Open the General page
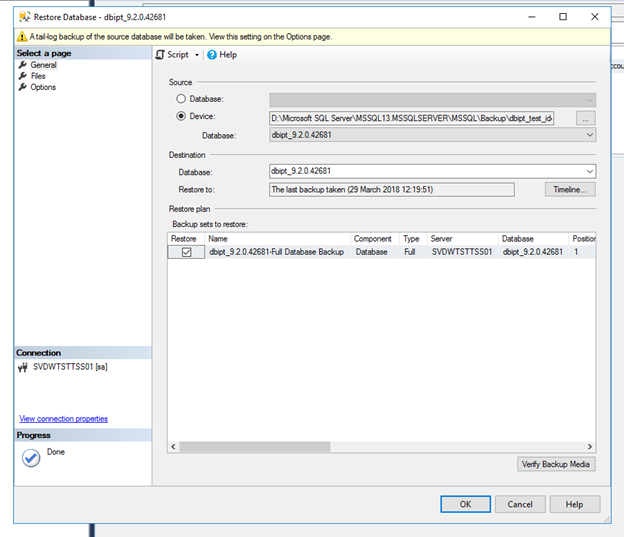 coord(43,65)
